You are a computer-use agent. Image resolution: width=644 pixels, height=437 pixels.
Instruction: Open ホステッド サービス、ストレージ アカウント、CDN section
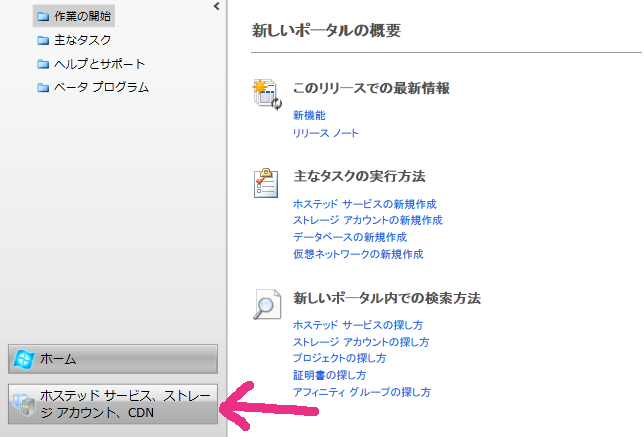[x=113, y=404]
